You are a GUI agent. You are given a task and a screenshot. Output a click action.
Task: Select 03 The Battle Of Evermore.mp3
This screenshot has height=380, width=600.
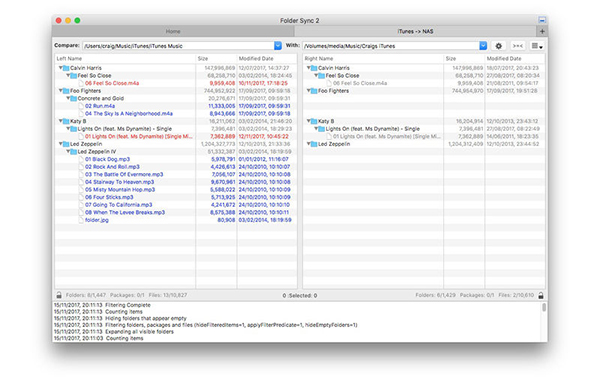(x=124, y=174)
